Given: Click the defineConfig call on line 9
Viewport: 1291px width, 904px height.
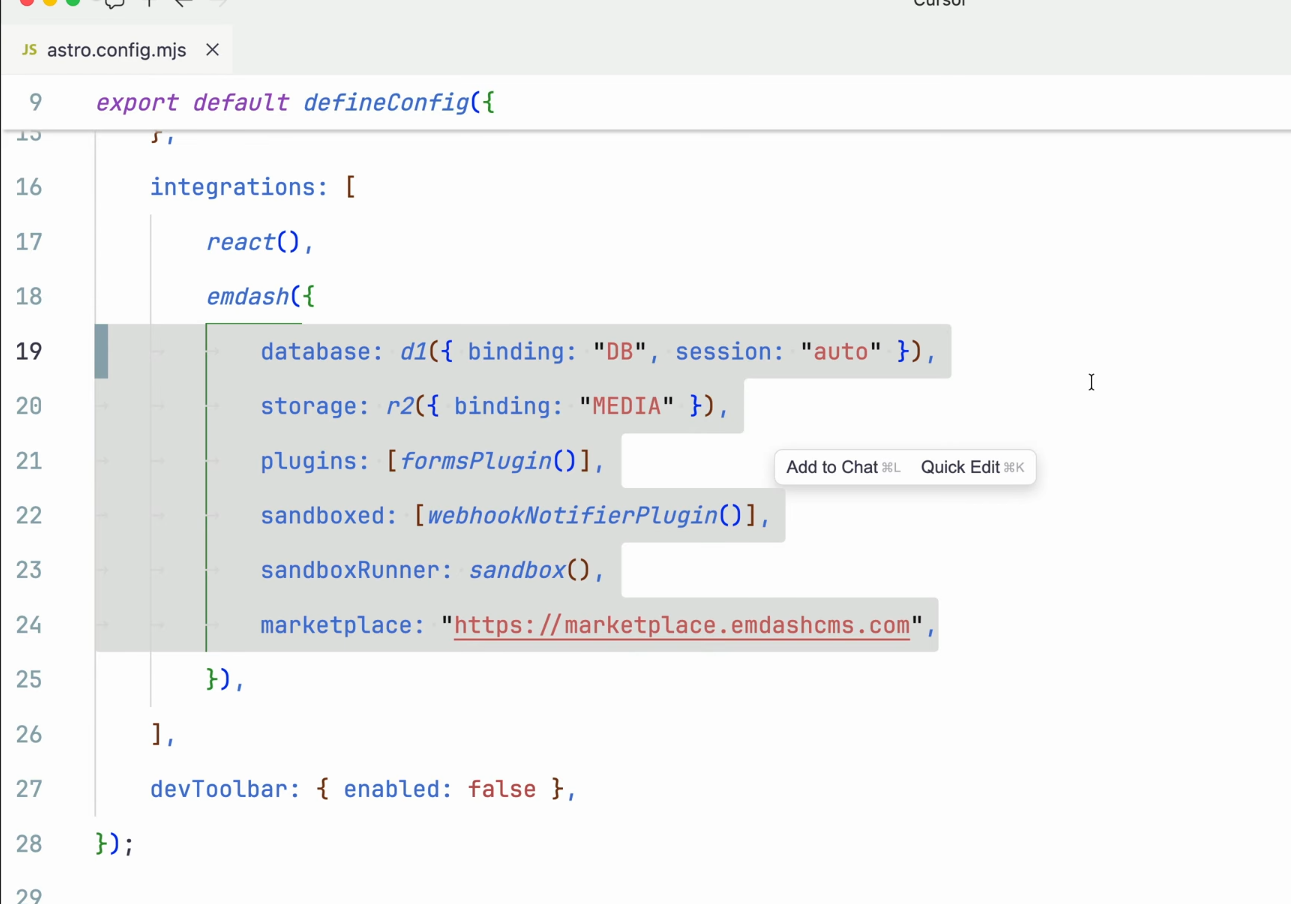Looking at the screenshot, I should [x=386, y=102].
